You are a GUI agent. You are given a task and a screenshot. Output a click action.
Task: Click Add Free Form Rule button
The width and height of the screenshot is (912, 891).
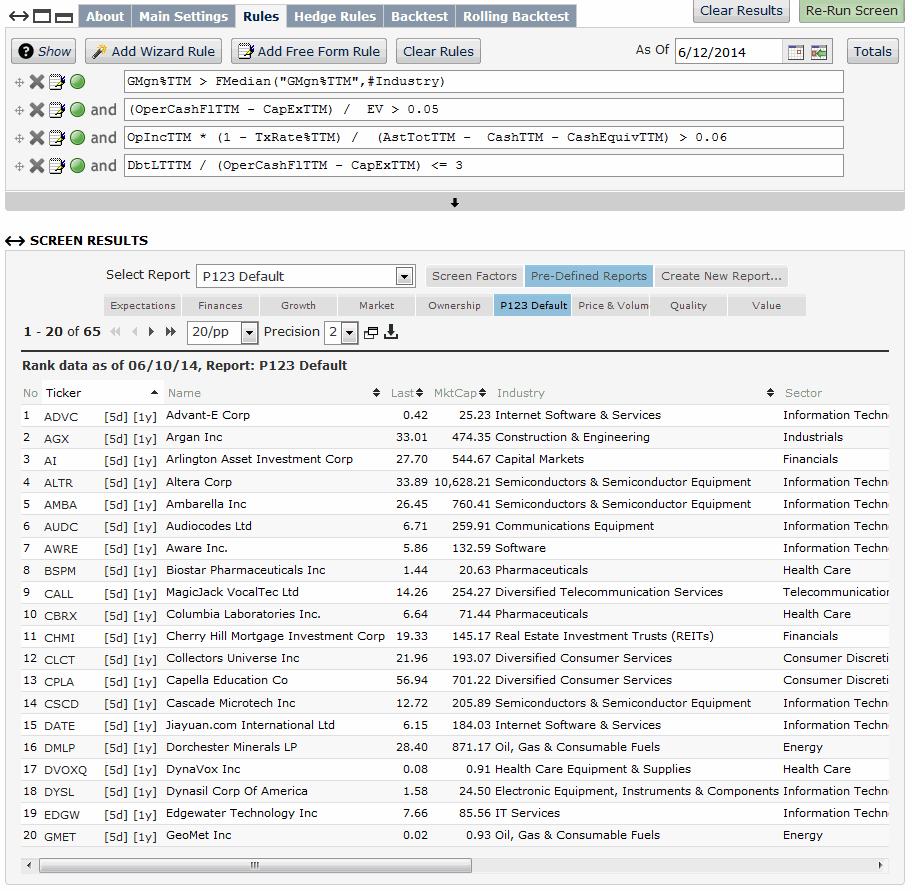pos(309,51)
